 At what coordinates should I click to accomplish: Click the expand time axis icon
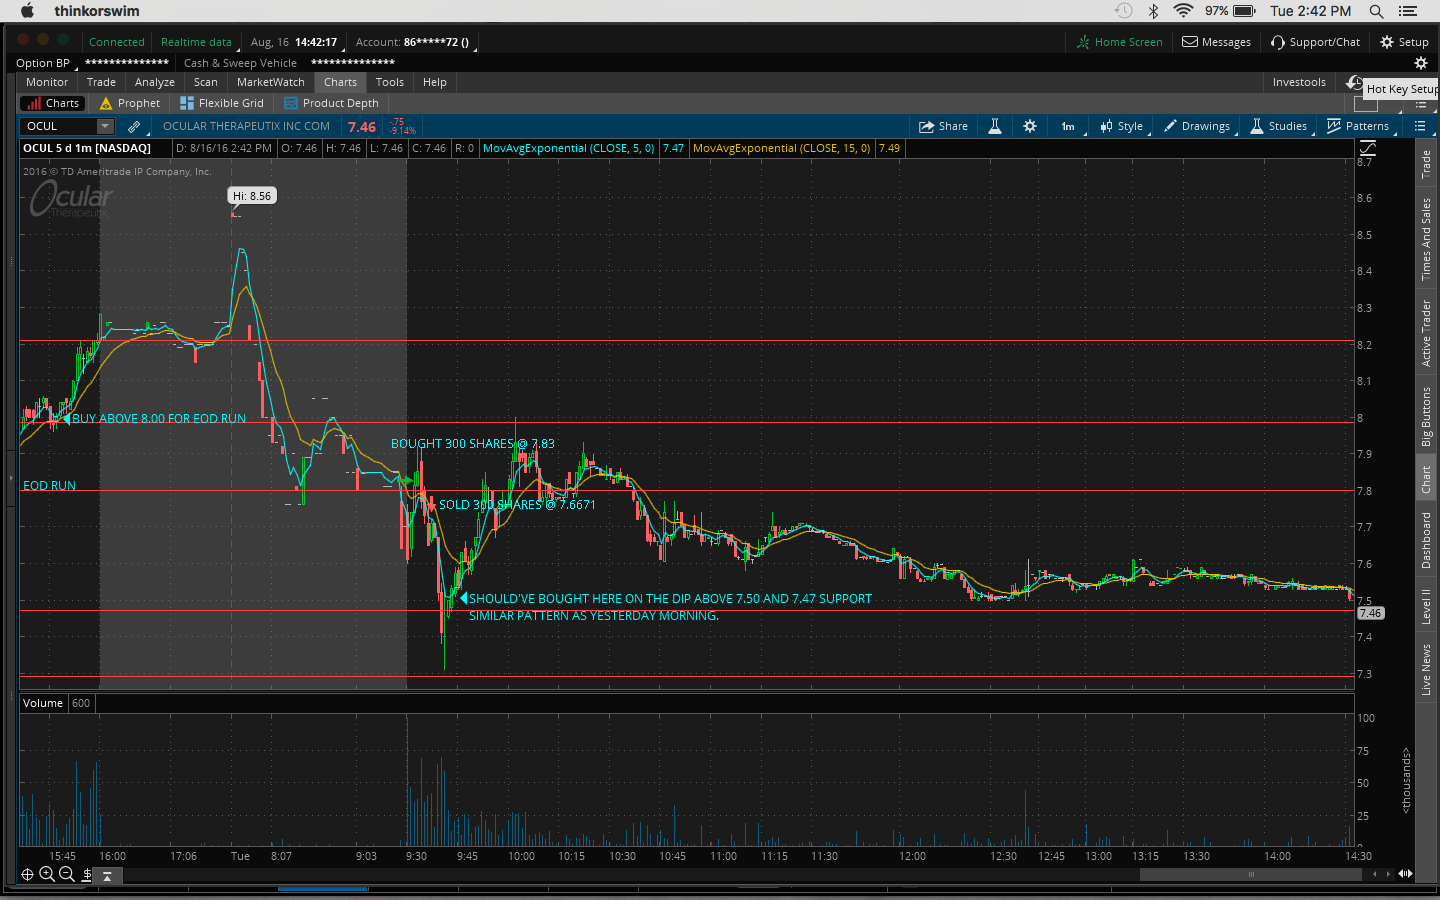1406,874
